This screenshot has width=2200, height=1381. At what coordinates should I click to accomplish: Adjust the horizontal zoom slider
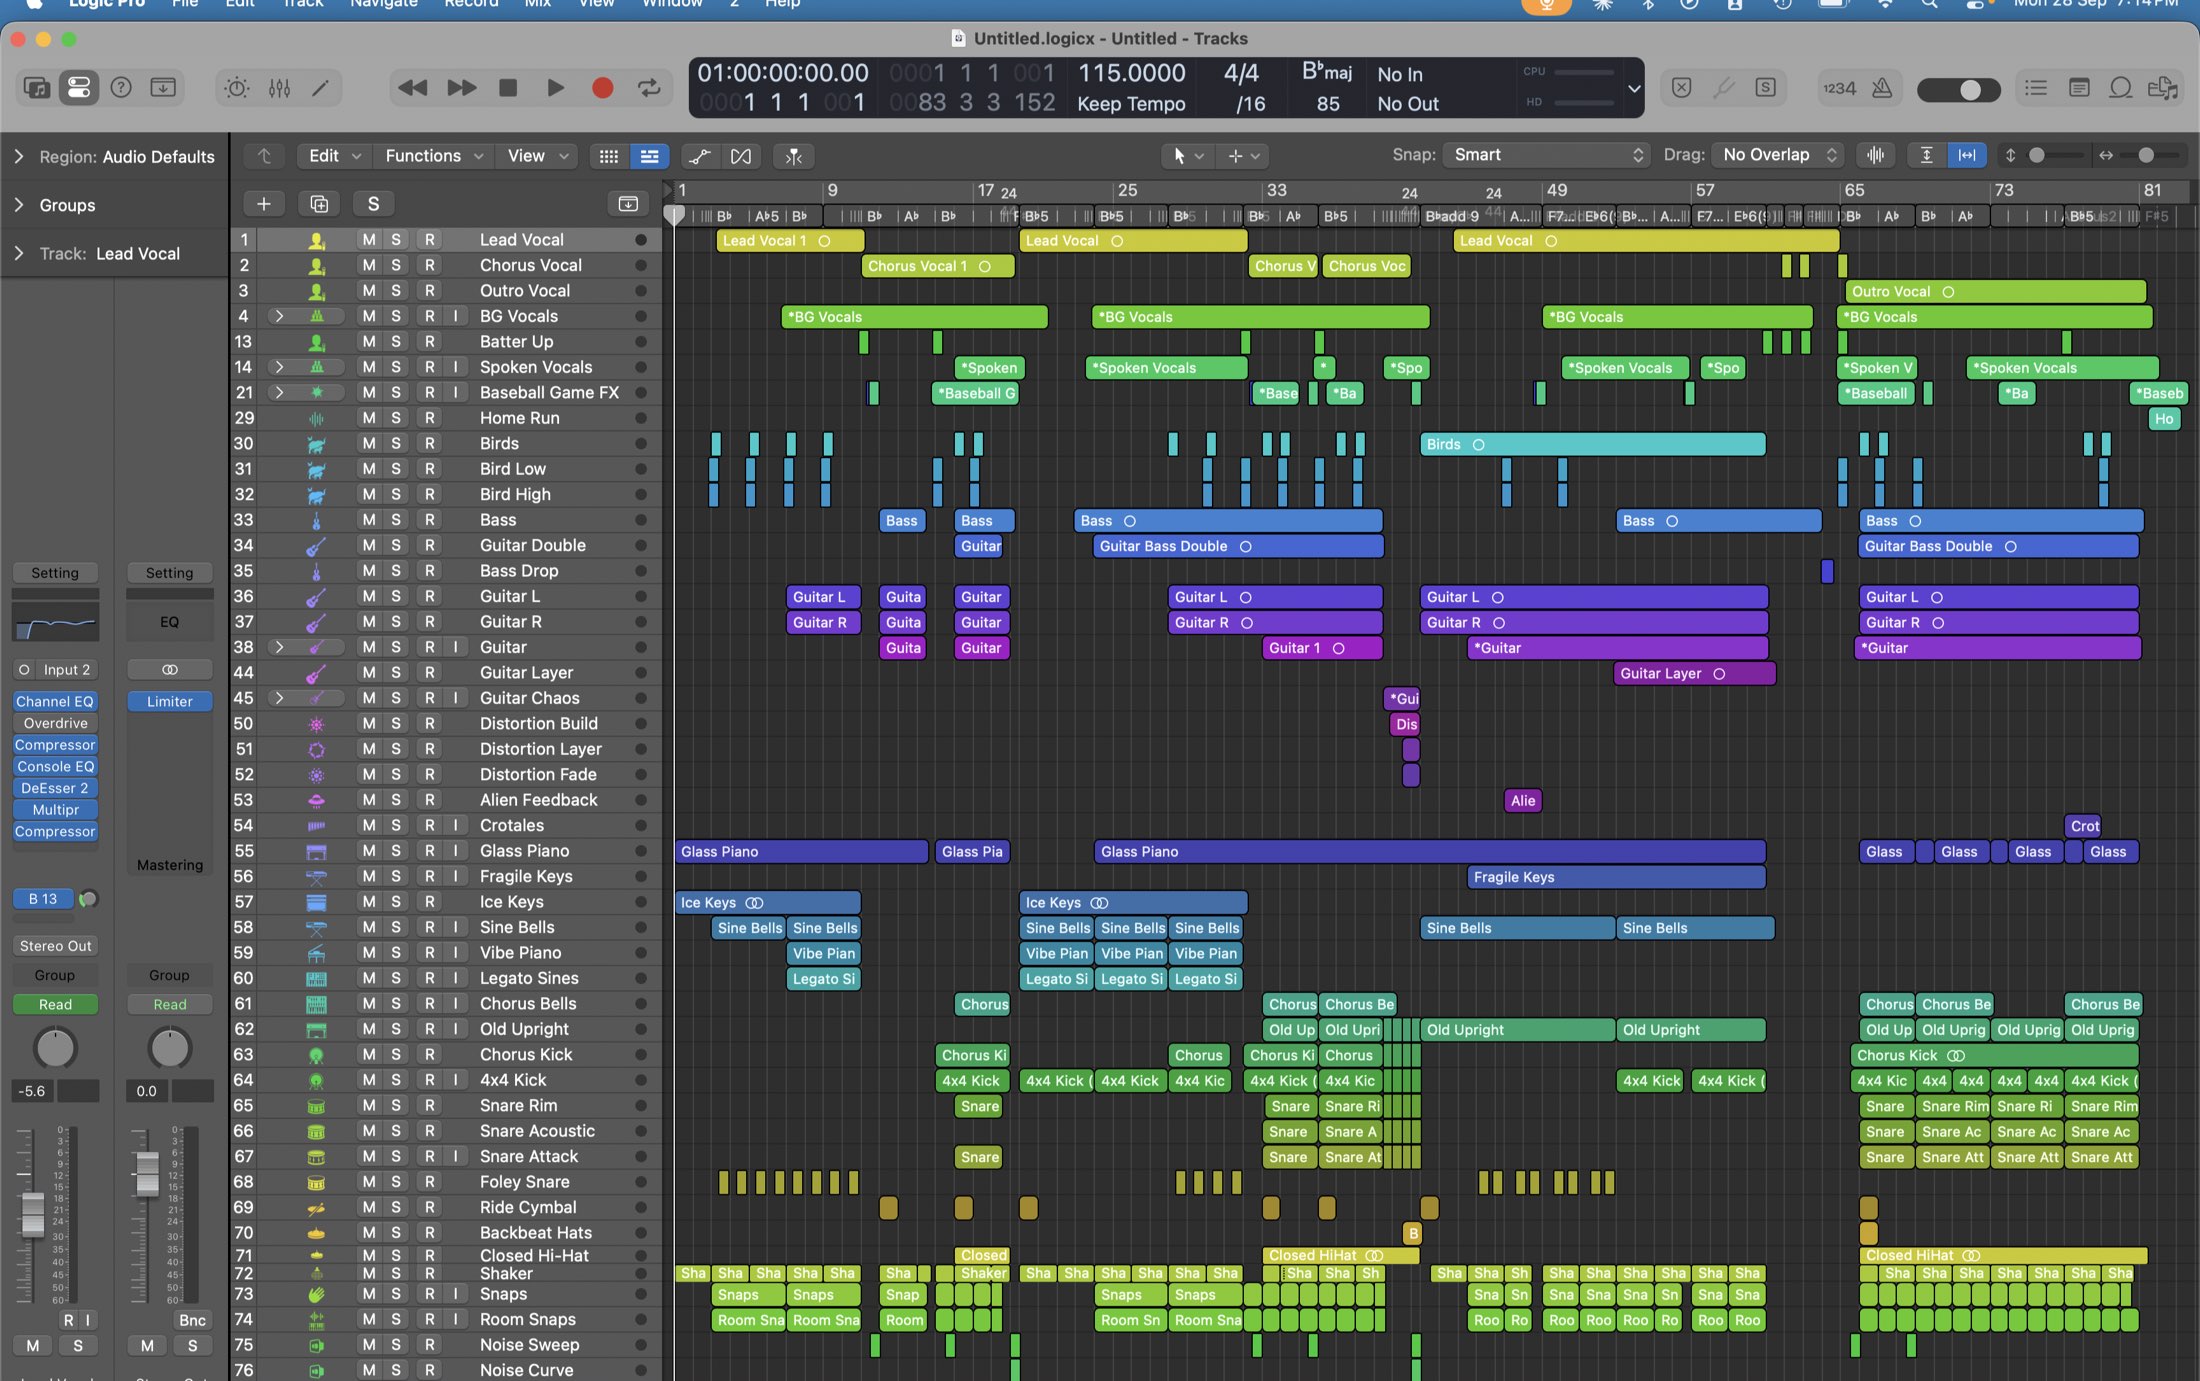2146,155
